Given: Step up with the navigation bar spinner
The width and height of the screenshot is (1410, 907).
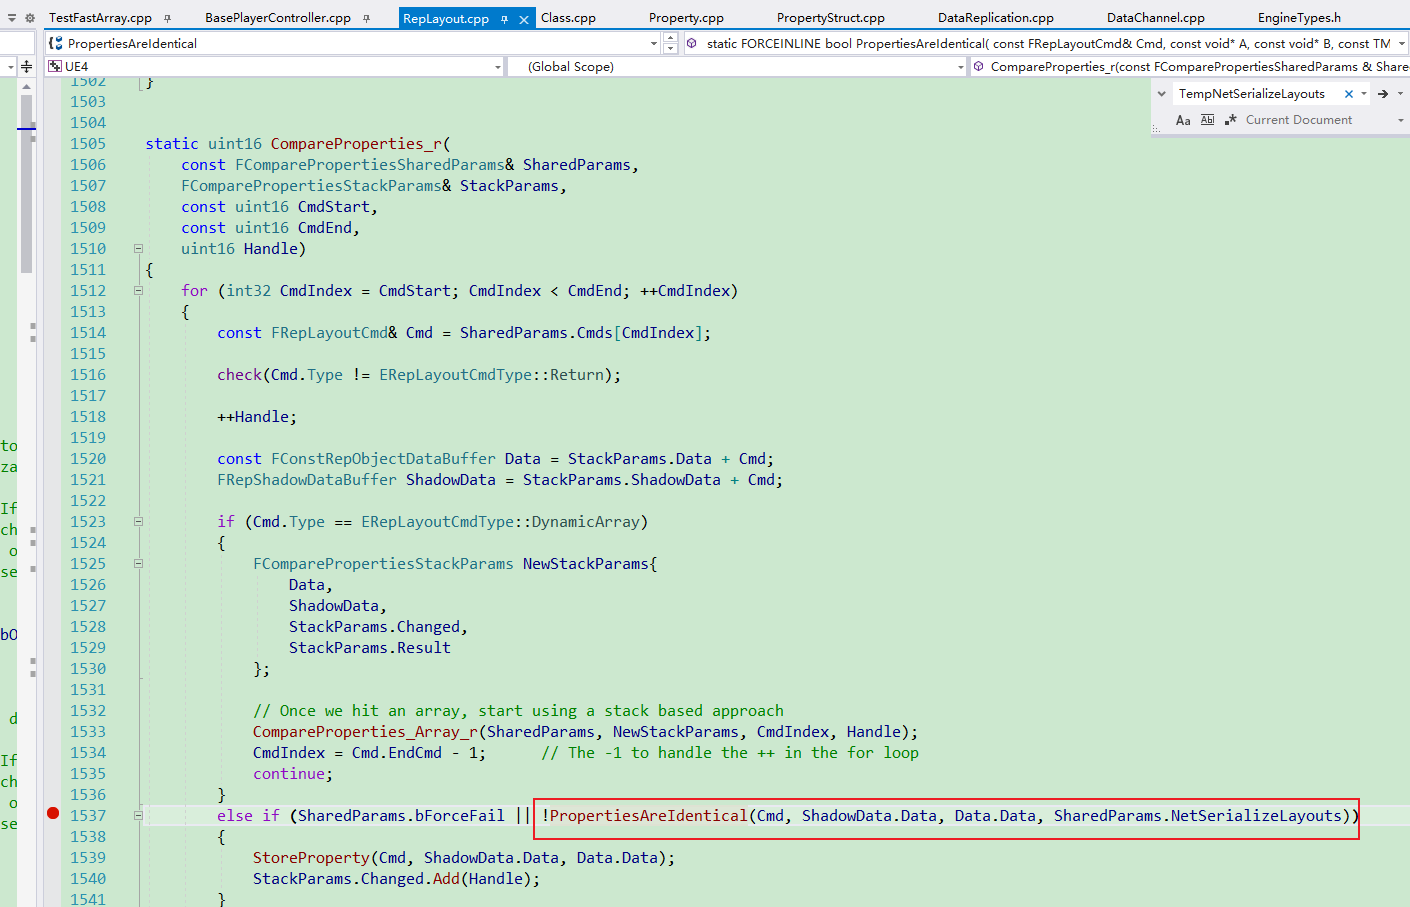Looking at the screenshot, I should (671, 38).
